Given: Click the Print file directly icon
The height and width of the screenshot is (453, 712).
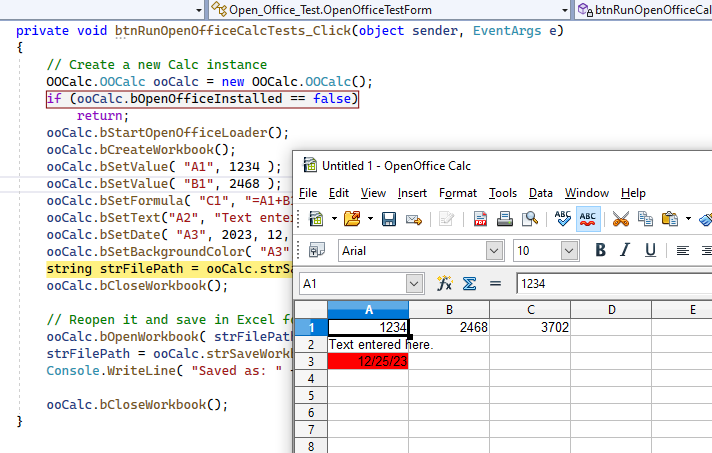Looking at the screenshot, I should pos(504,219).
